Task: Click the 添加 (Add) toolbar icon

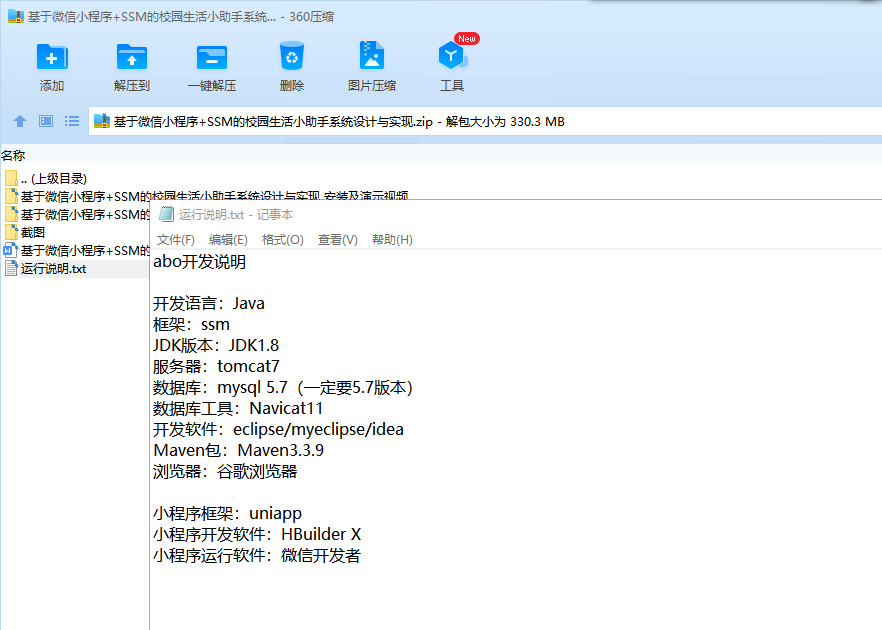Action: click(52, 57)
